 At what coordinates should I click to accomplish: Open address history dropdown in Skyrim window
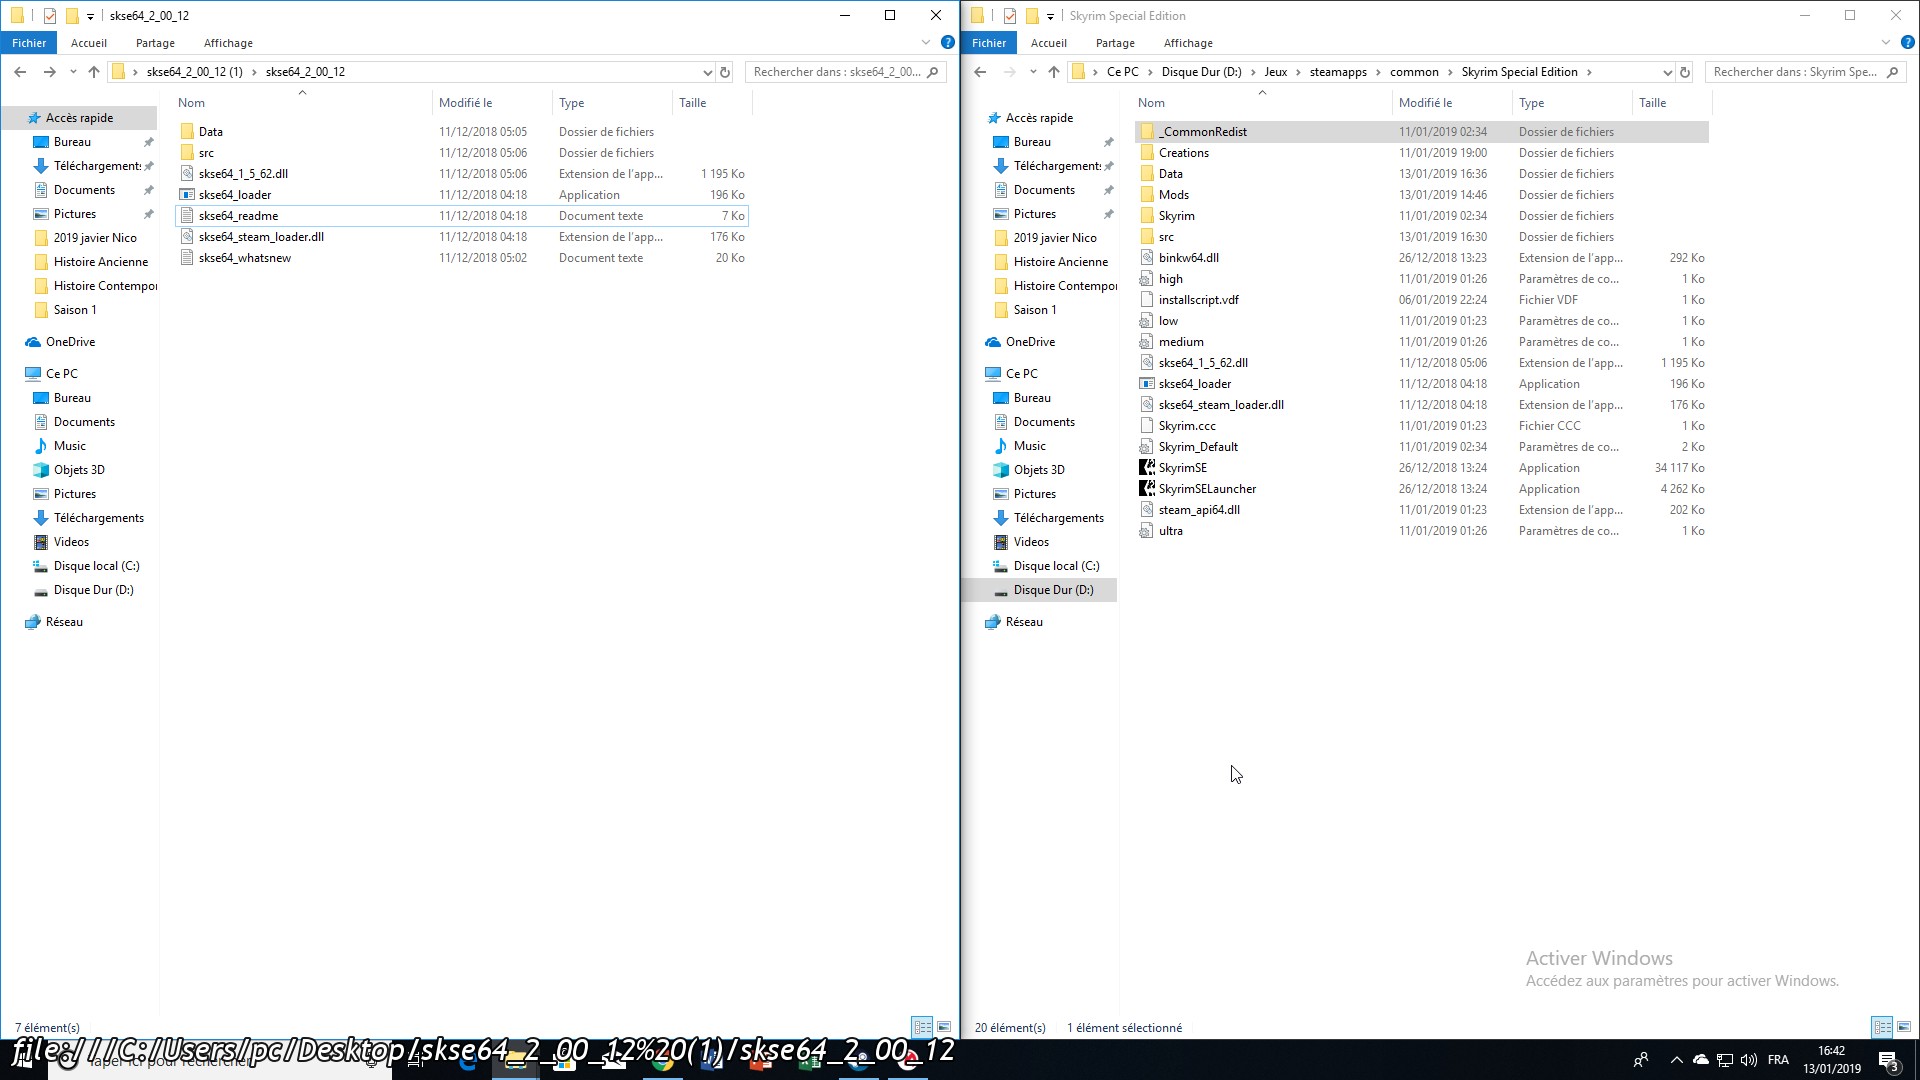coord(1667,72)
